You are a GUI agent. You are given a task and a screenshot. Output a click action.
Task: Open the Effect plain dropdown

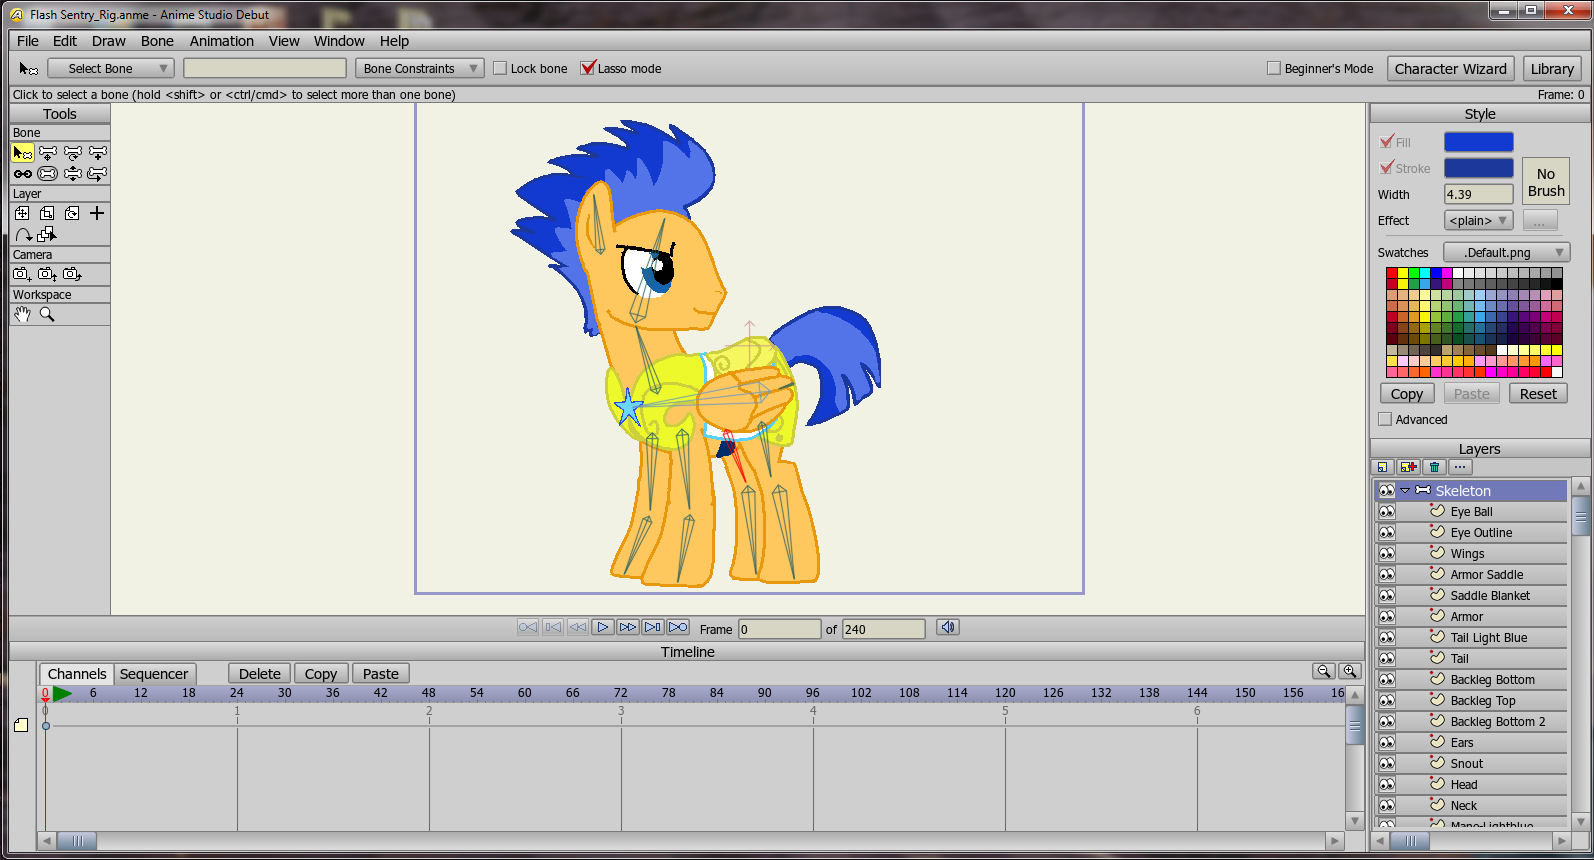click(x=1478, y=220)
